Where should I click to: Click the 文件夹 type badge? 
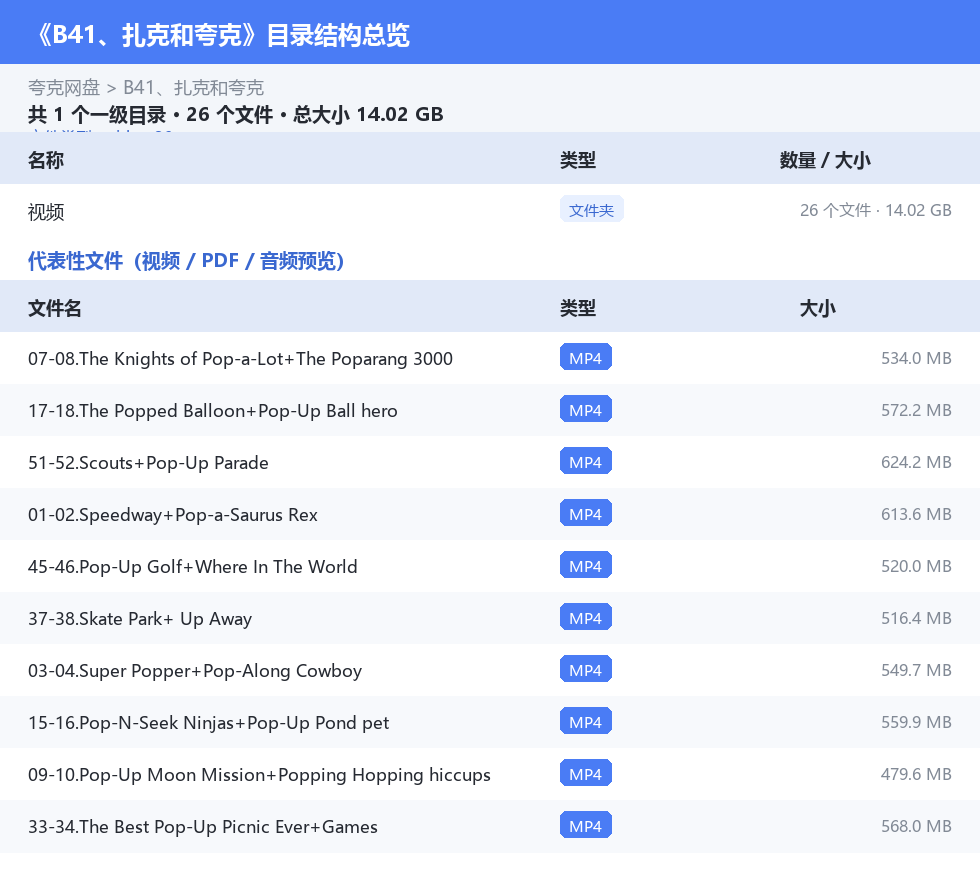pos(591,210)
